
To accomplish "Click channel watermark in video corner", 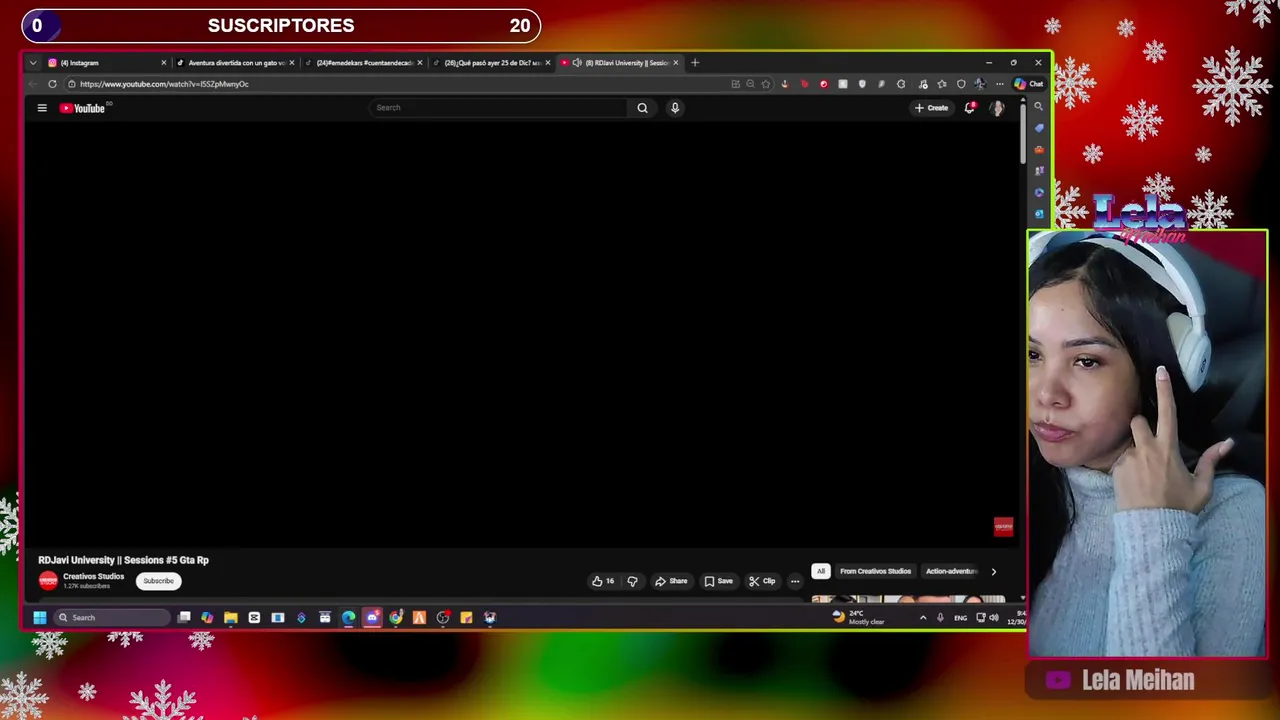I will tap(1003, 527).
